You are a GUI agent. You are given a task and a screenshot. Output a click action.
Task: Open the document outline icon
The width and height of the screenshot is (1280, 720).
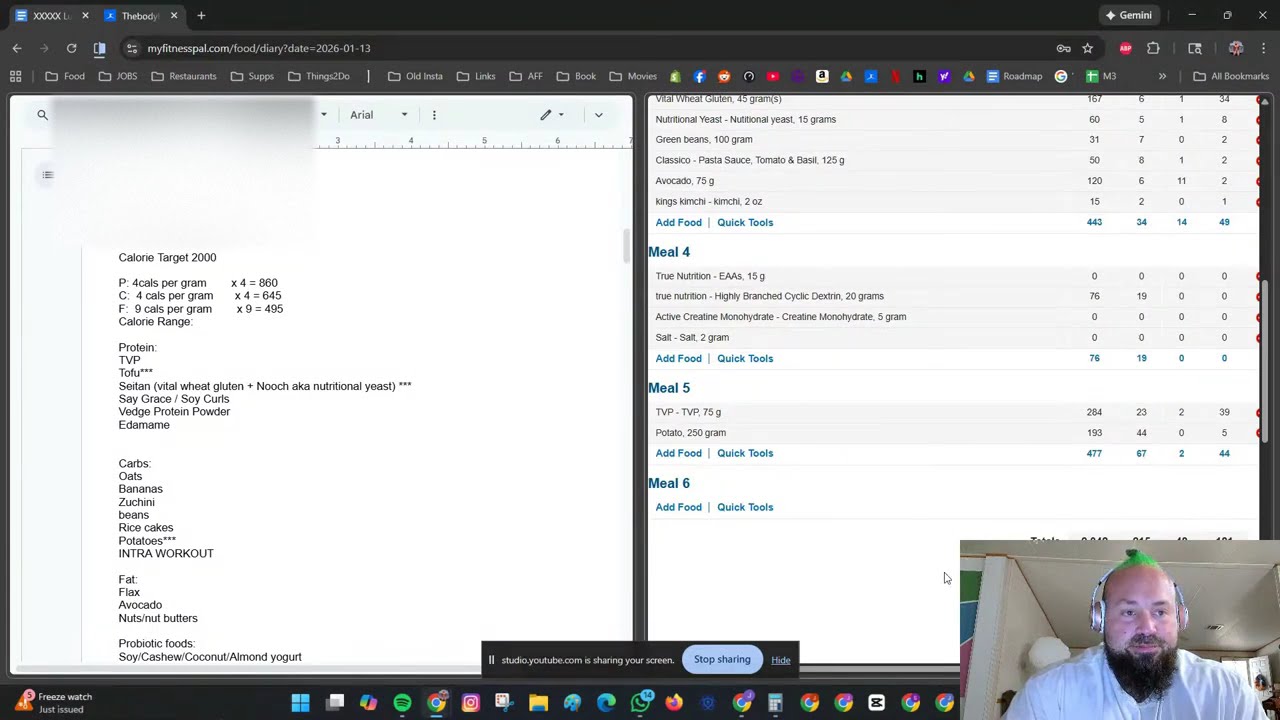click(47, 175)
